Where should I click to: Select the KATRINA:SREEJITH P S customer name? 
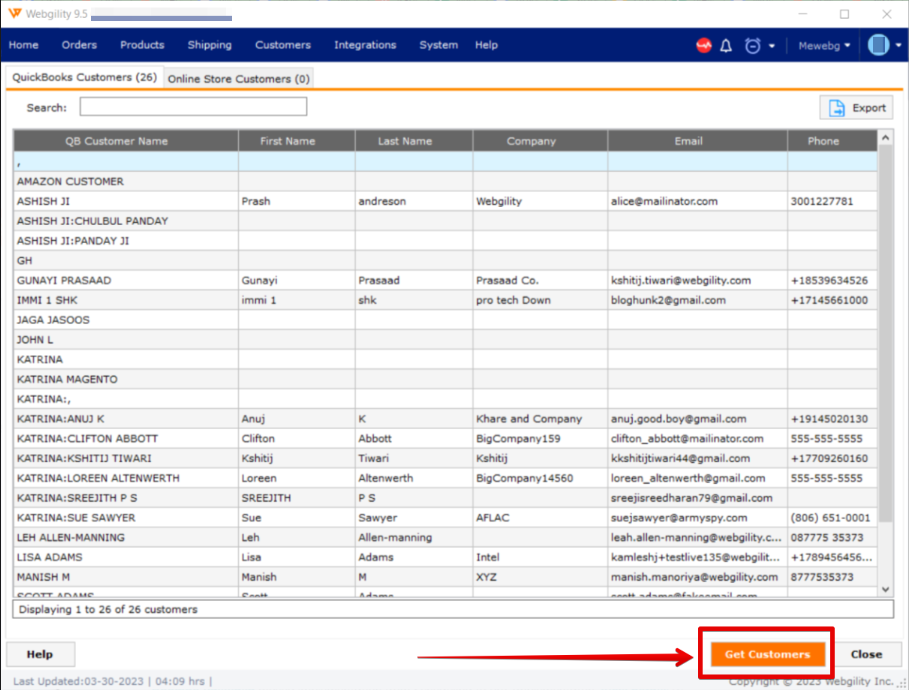[77, 498]
